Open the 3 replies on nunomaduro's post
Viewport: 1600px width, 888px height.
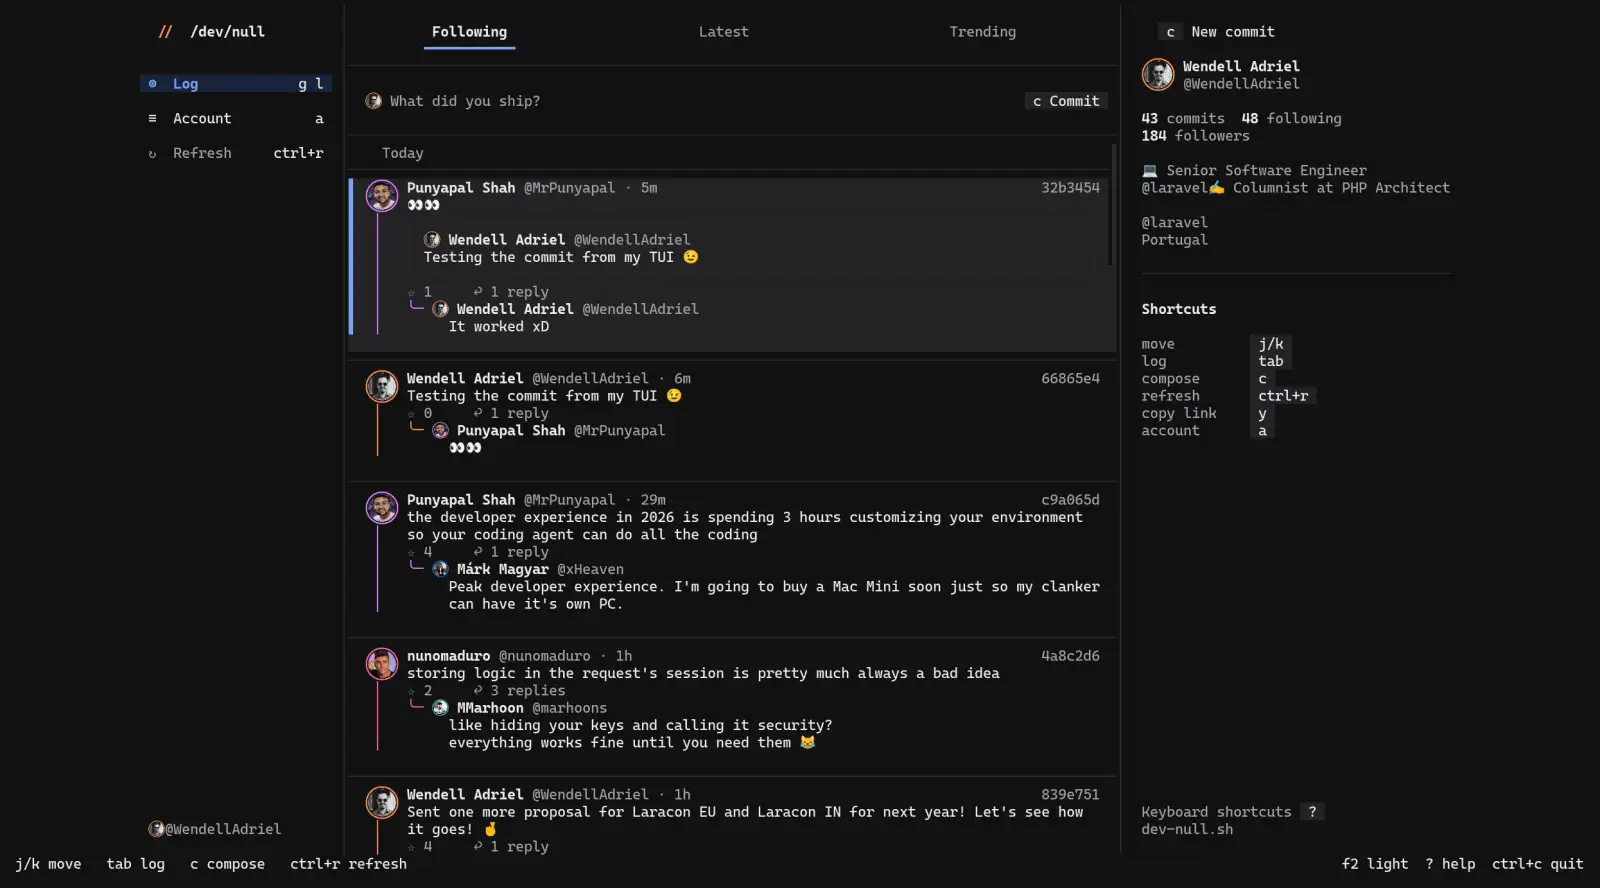(x=519, y=691)
